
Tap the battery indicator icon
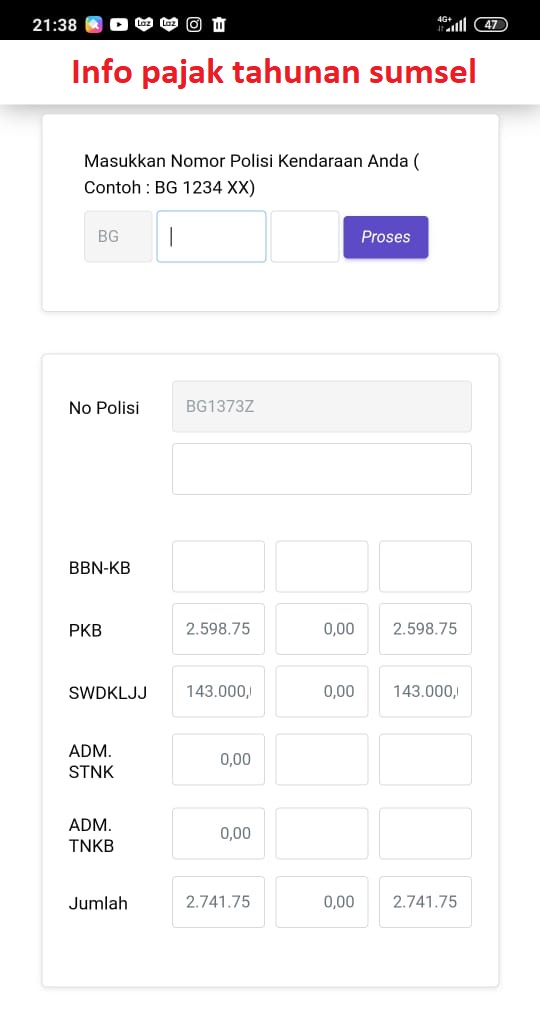click(x=491, y=25)
